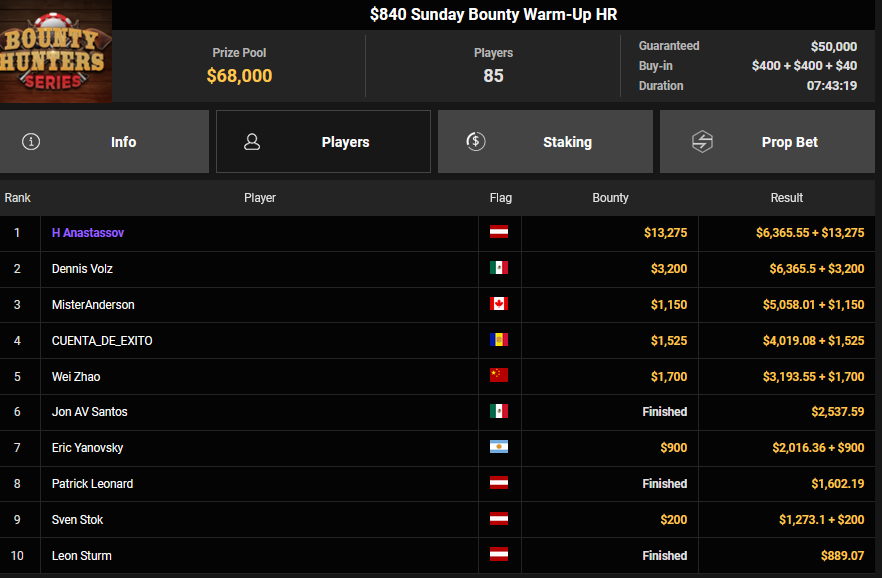This screenshot has width=882, height=578.
Task: Click the Bounty Hunters Series logo
Action: tap(56, 51)
